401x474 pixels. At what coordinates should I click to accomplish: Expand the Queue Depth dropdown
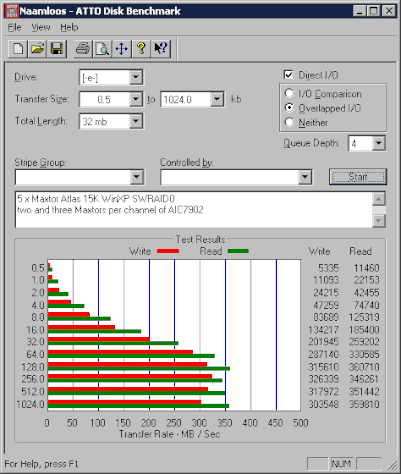[x=378, y=143]
